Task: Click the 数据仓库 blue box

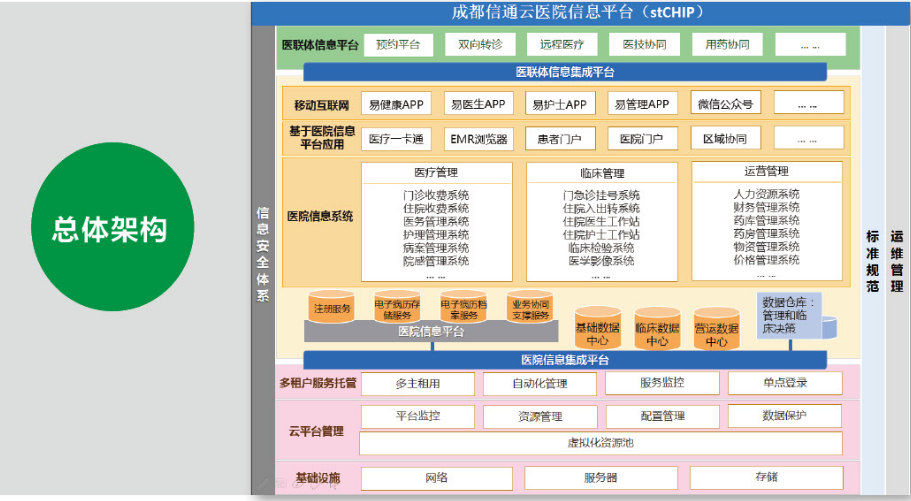Action: 789,316
